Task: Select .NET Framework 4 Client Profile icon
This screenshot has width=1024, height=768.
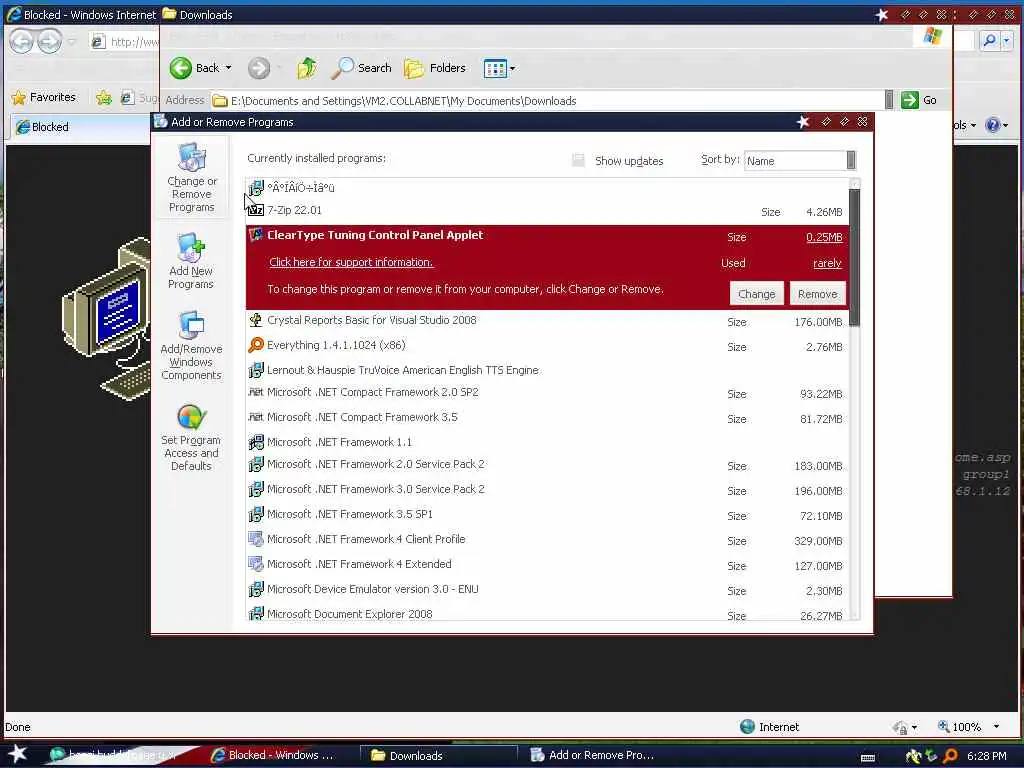Action: [x=256, y=539]
